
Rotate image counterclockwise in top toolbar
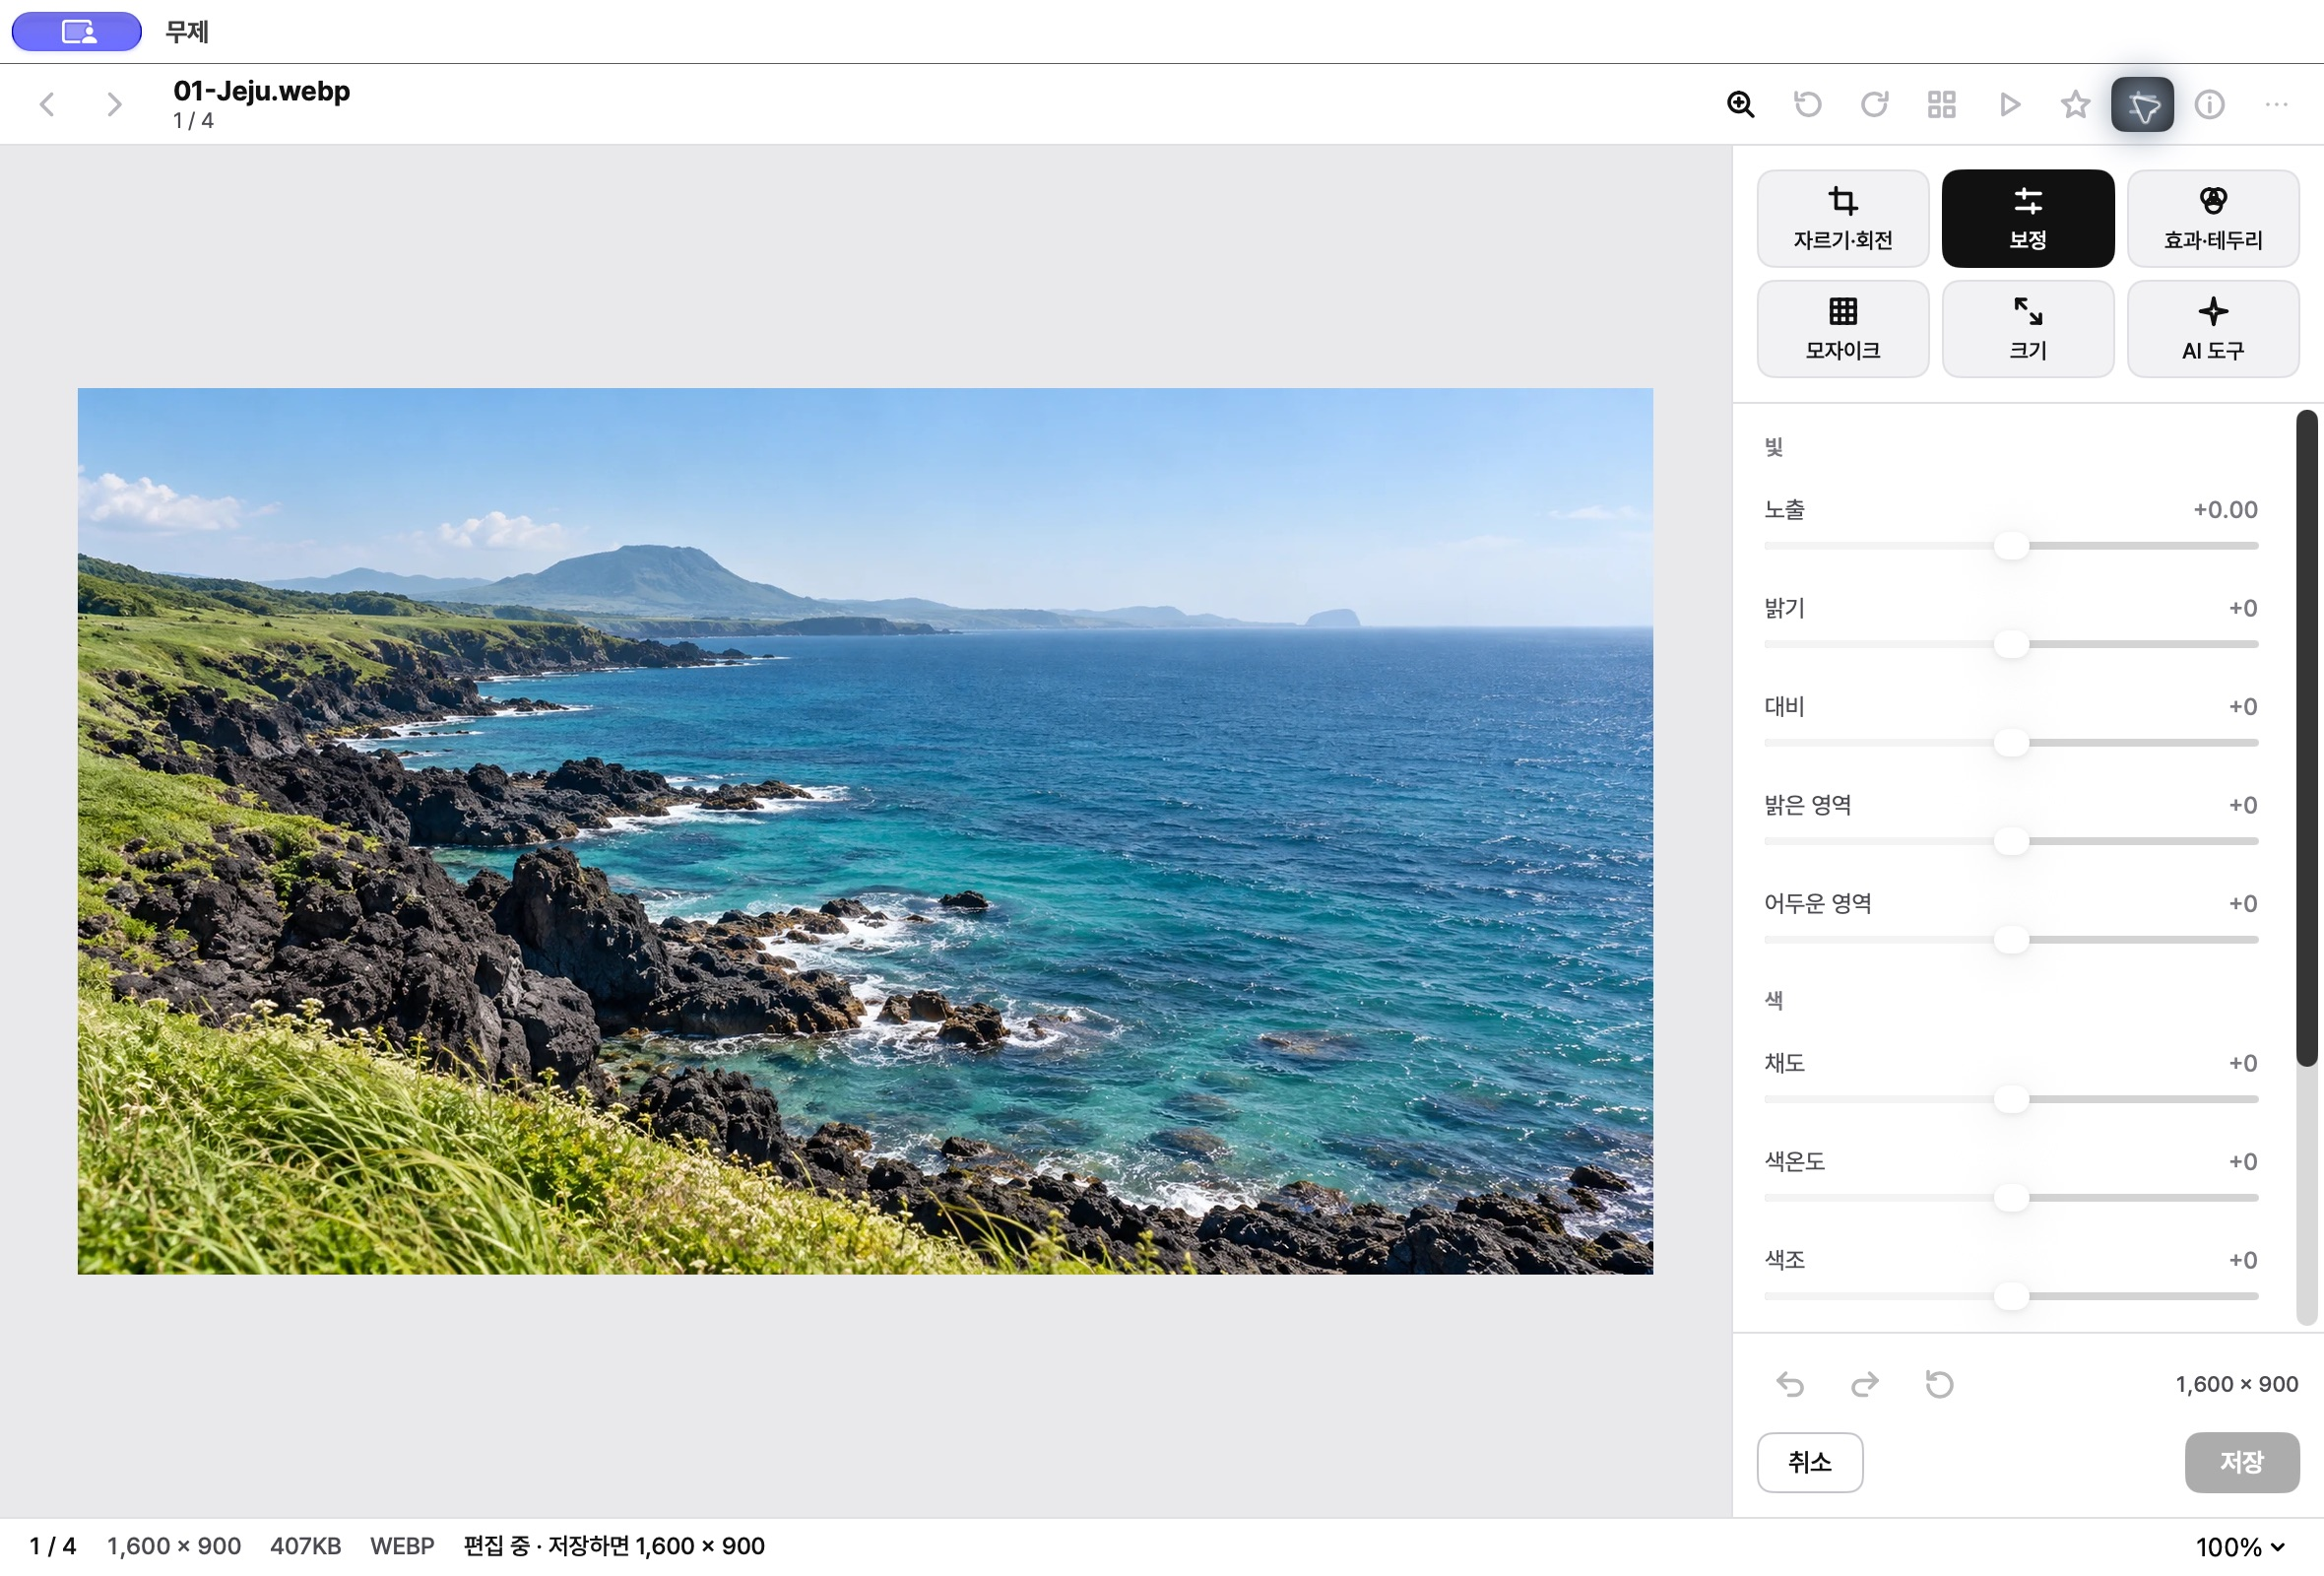pyautogui.click(x=1807, y=104)
